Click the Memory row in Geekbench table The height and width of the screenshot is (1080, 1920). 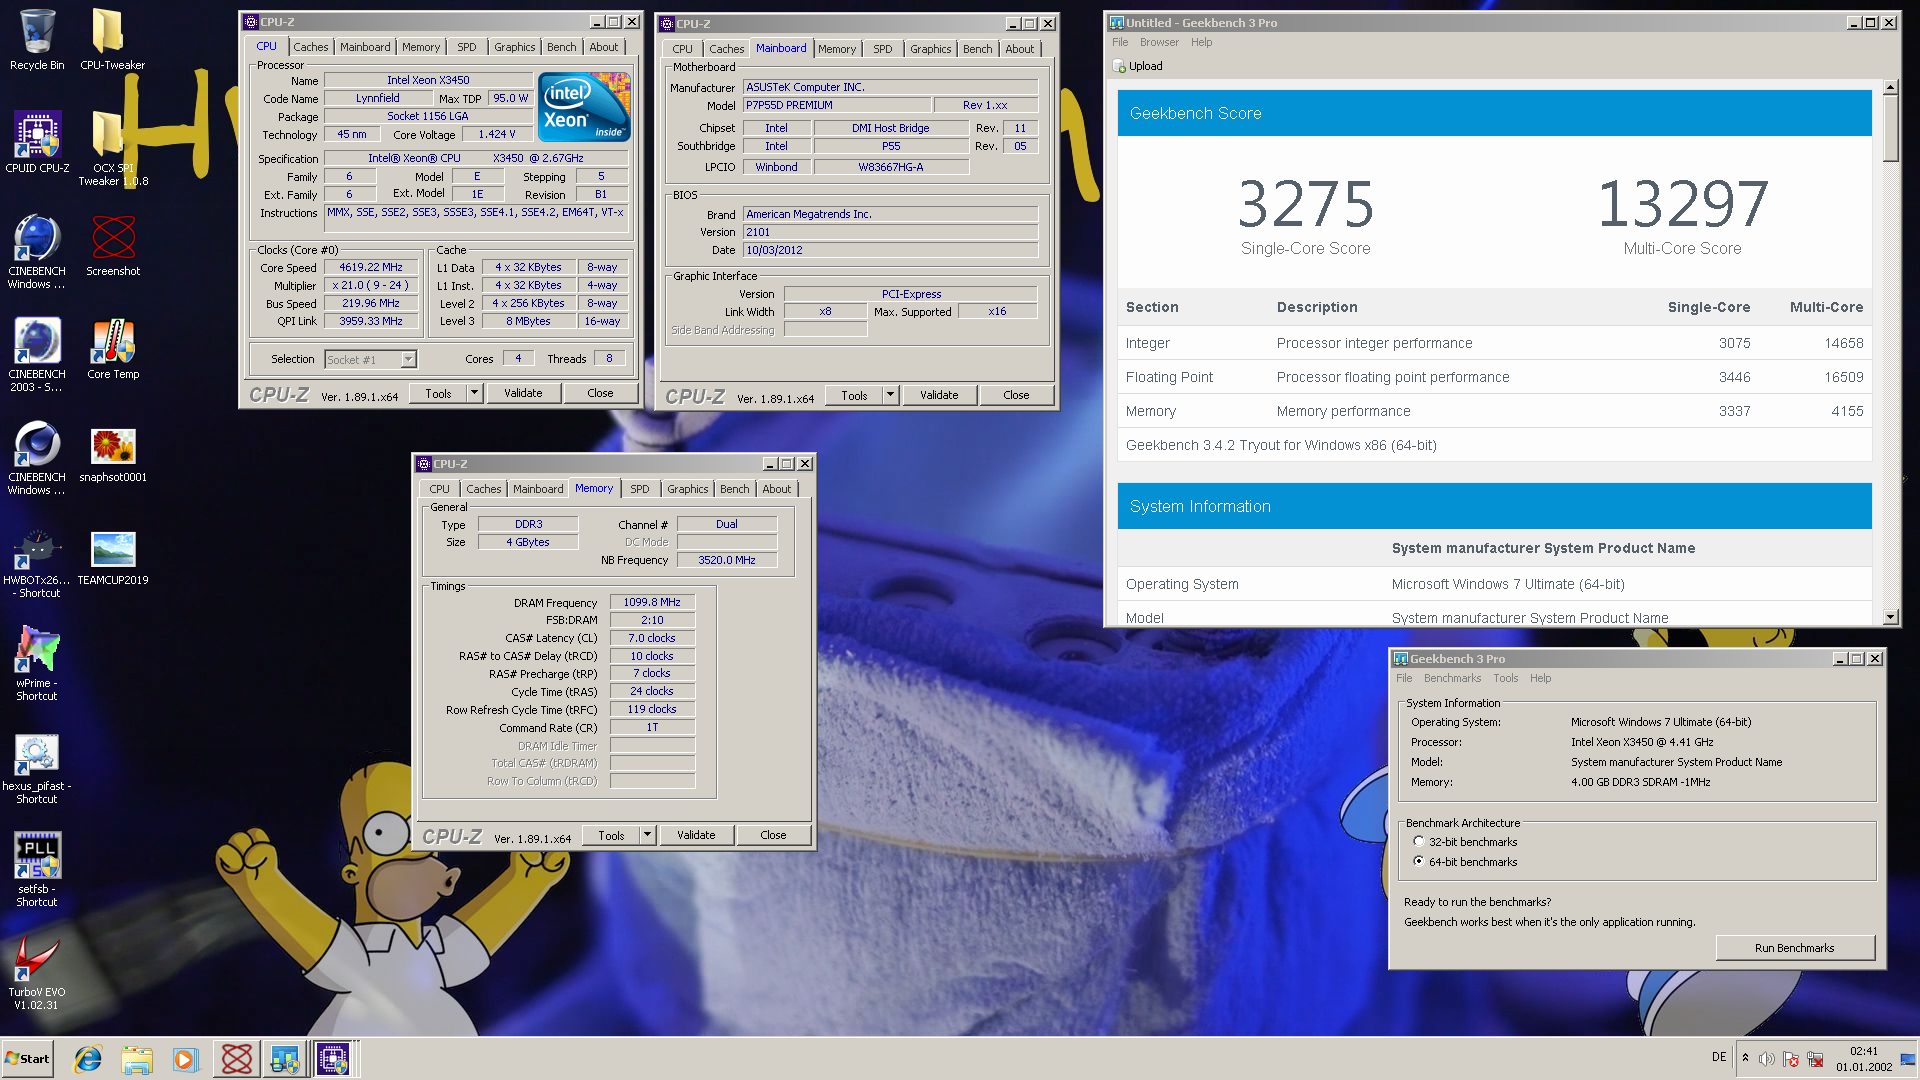(x=1494, y=411)
